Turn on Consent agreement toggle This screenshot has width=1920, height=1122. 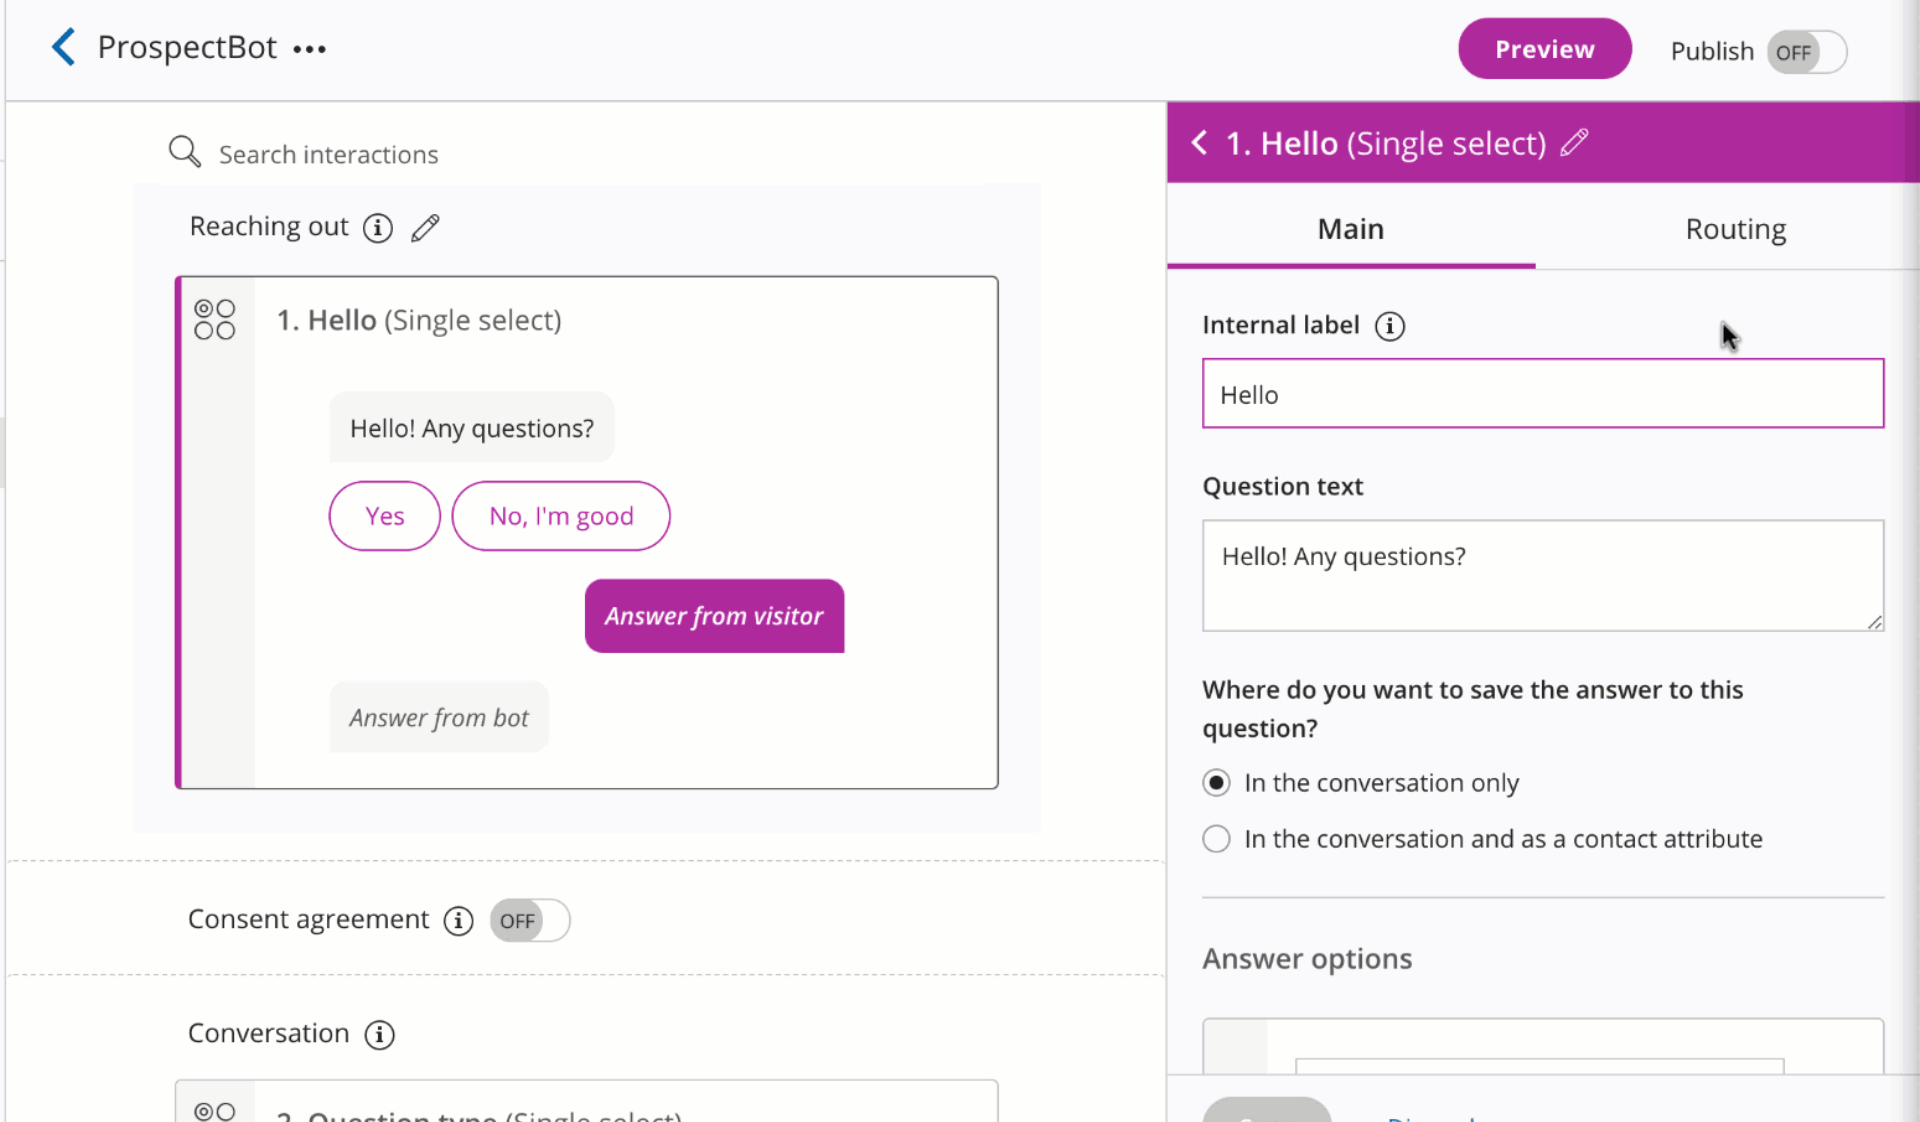click(529, 920)
